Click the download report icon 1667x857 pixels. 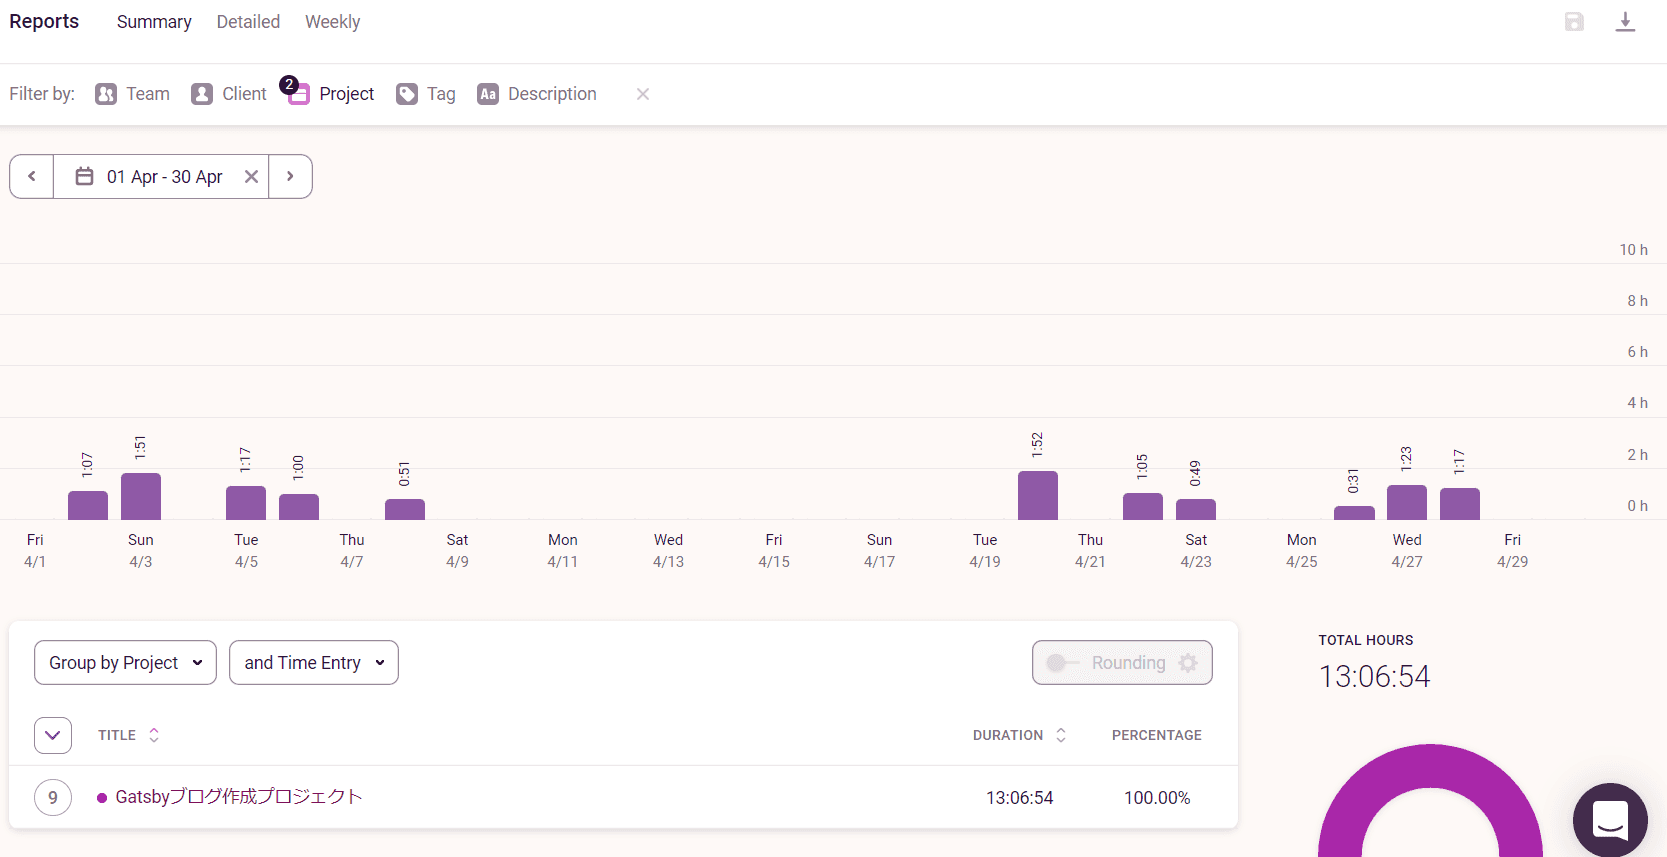(x=1625, y=22)
